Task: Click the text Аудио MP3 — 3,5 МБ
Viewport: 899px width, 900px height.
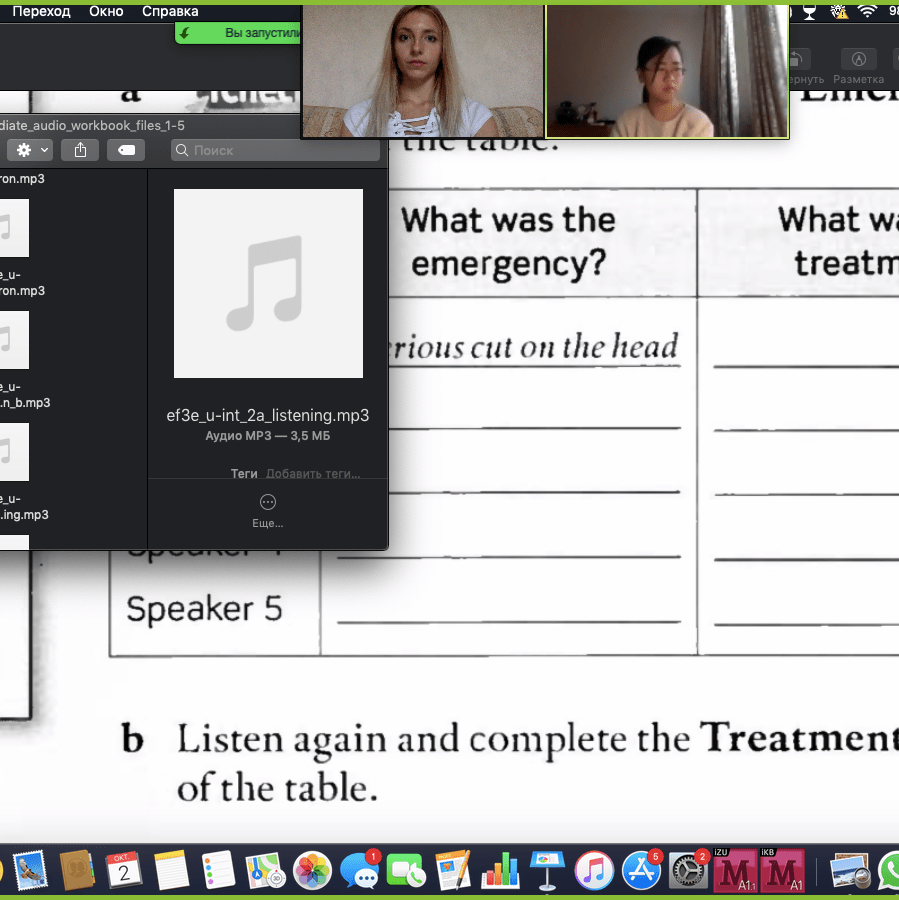Action: tap(268, 436)
